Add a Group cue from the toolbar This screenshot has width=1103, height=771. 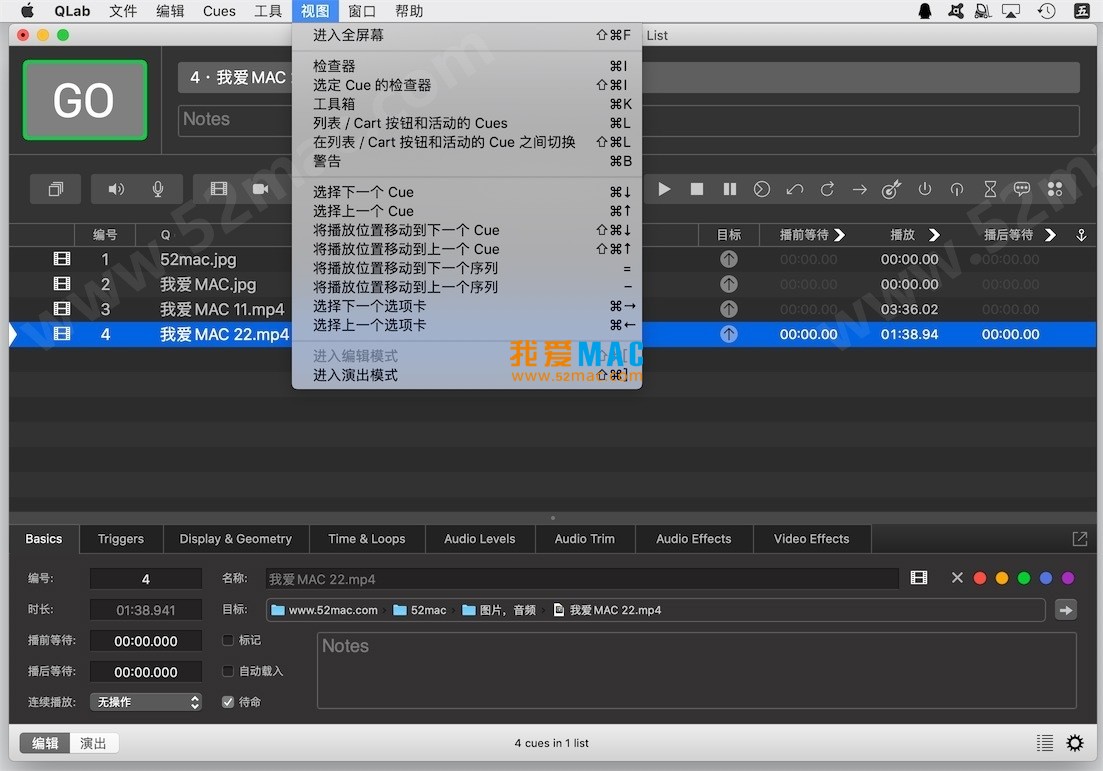[x=56, y=189]
